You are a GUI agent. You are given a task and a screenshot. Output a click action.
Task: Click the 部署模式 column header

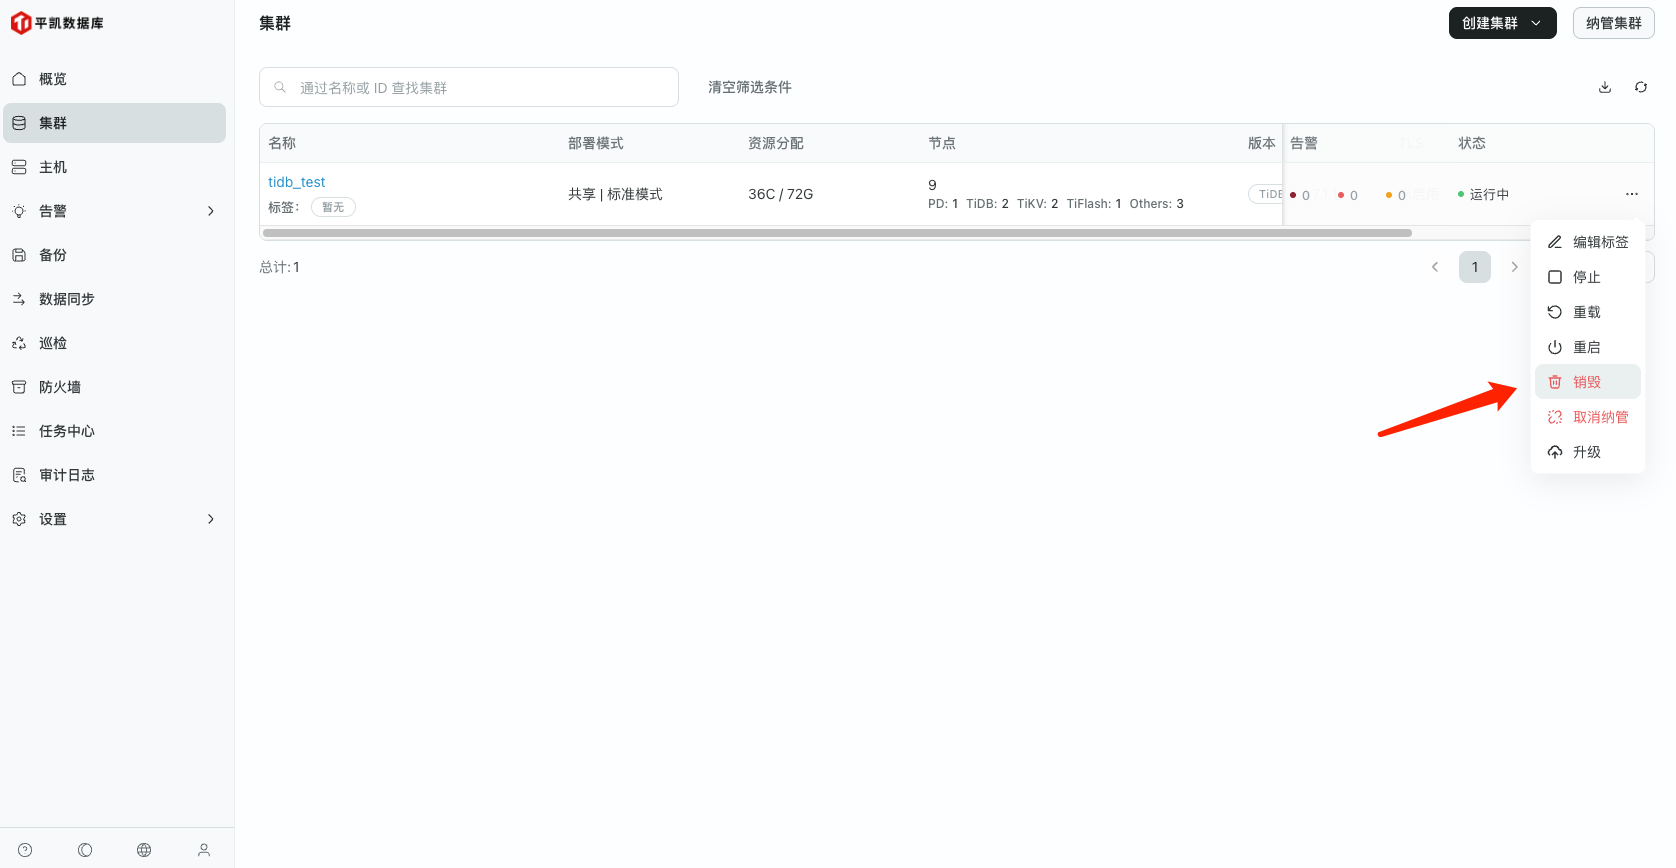coord(596,143)
